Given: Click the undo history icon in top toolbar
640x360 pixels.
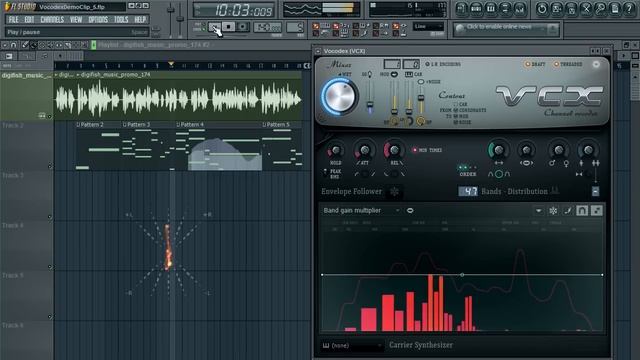Looking at the screenshot, I should click(542, 9).
